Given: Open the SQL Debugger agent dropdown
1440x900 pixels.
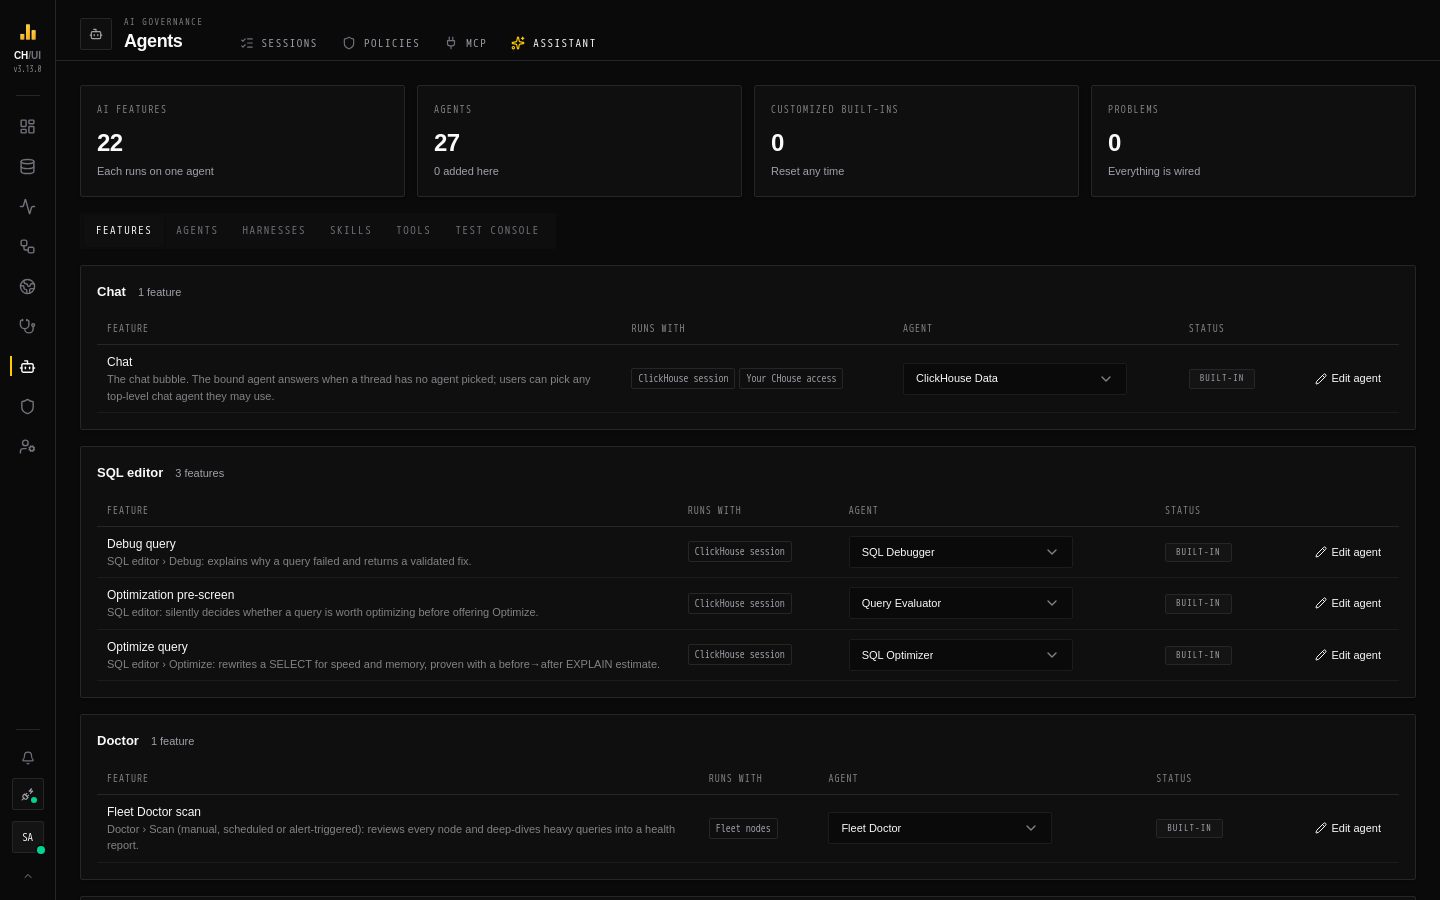Looking at the screenshot, I should (961, 552).
